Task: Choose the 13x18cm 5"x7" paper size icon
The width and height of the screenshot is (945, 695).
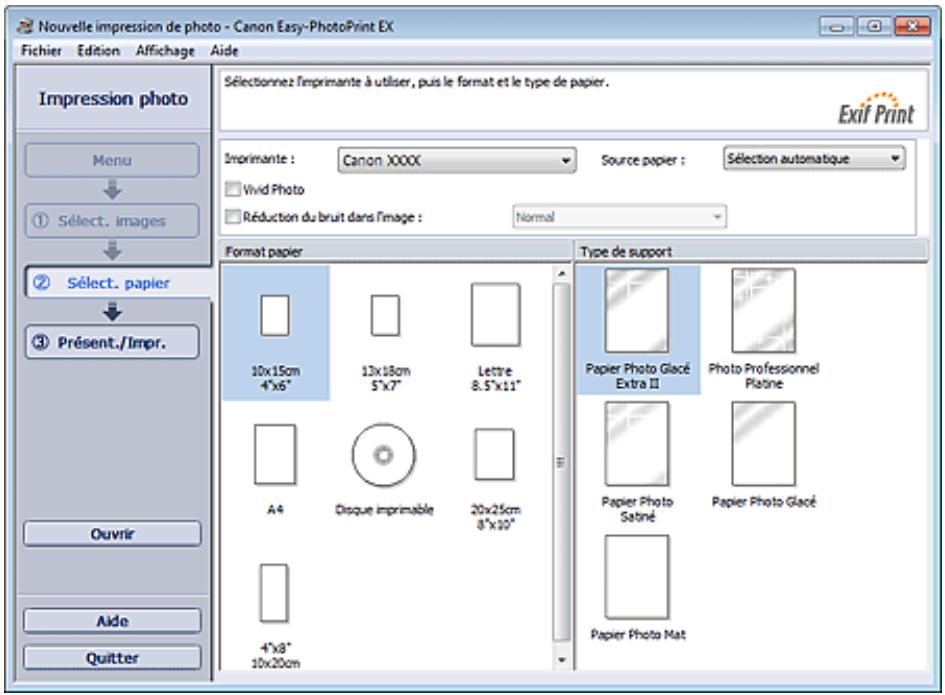Action: [x=385, y=315]
